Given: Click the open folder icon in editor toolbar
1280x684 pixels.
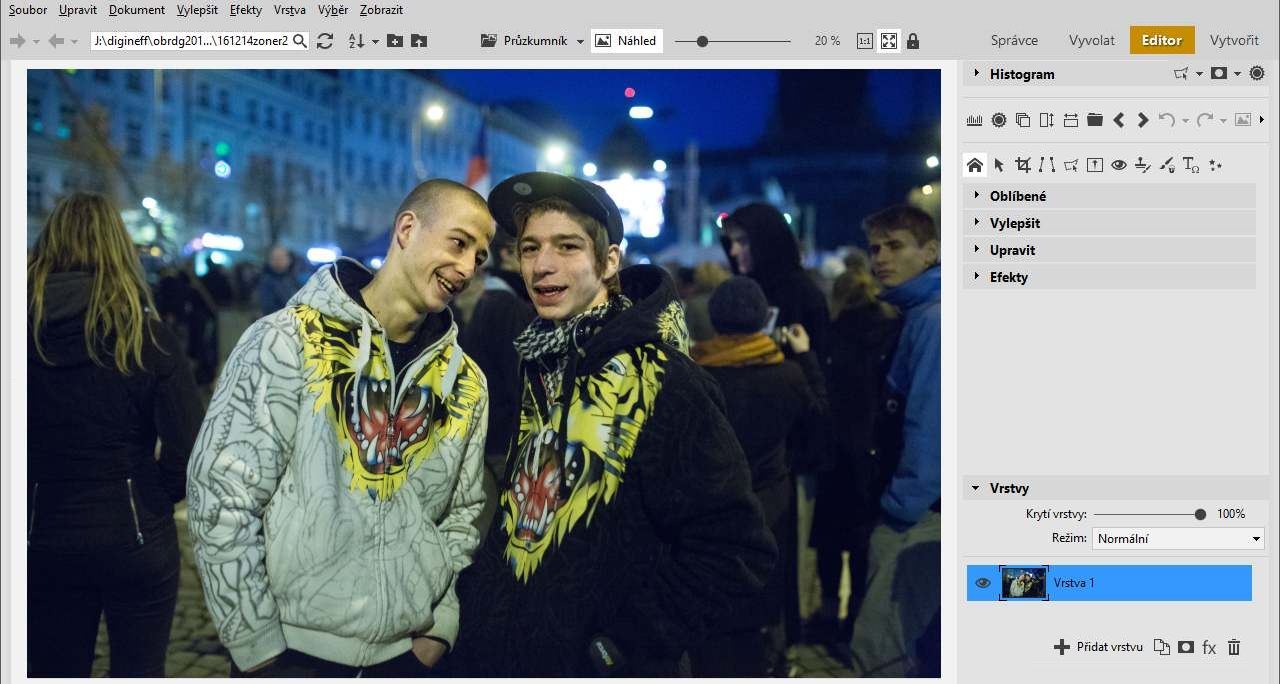Looking at the screenshot, I should pos(1095,120).
